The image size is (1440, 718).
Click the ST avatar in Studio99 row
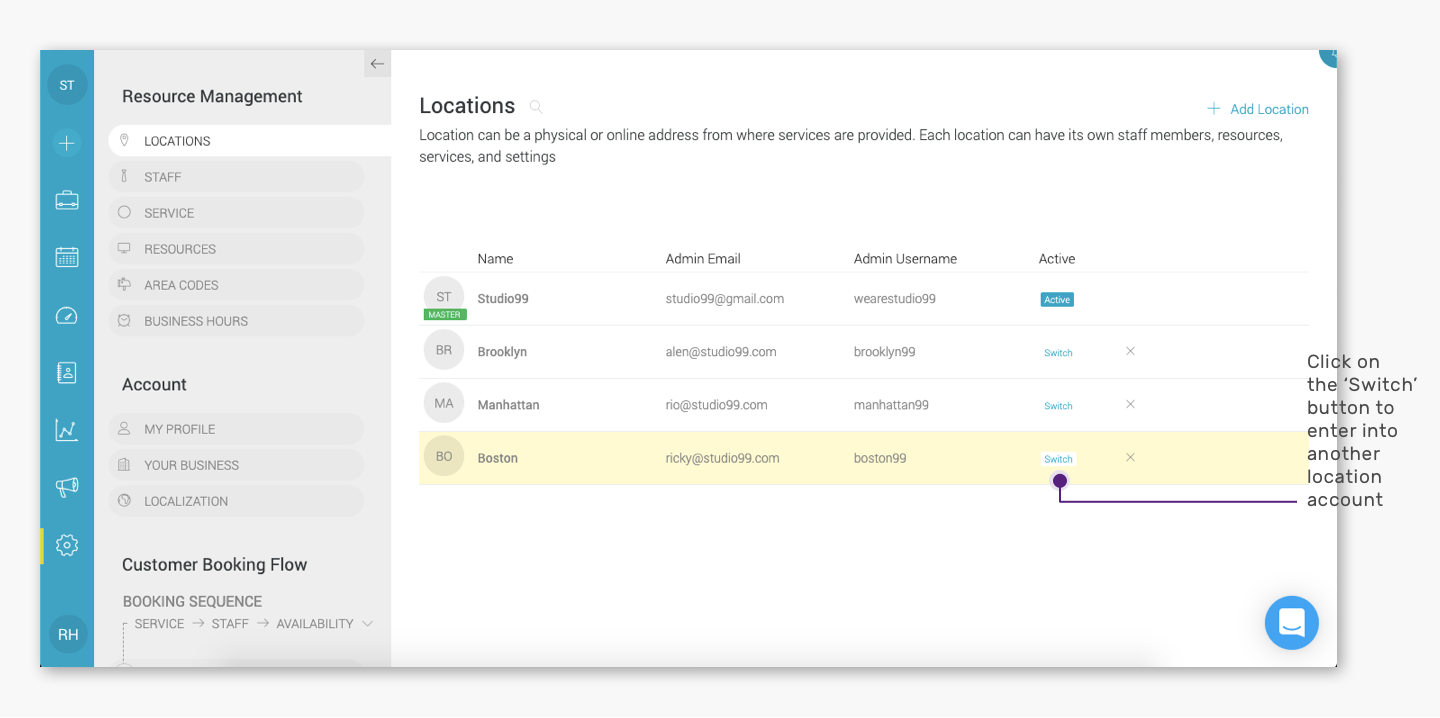click(x=444, y=297)
